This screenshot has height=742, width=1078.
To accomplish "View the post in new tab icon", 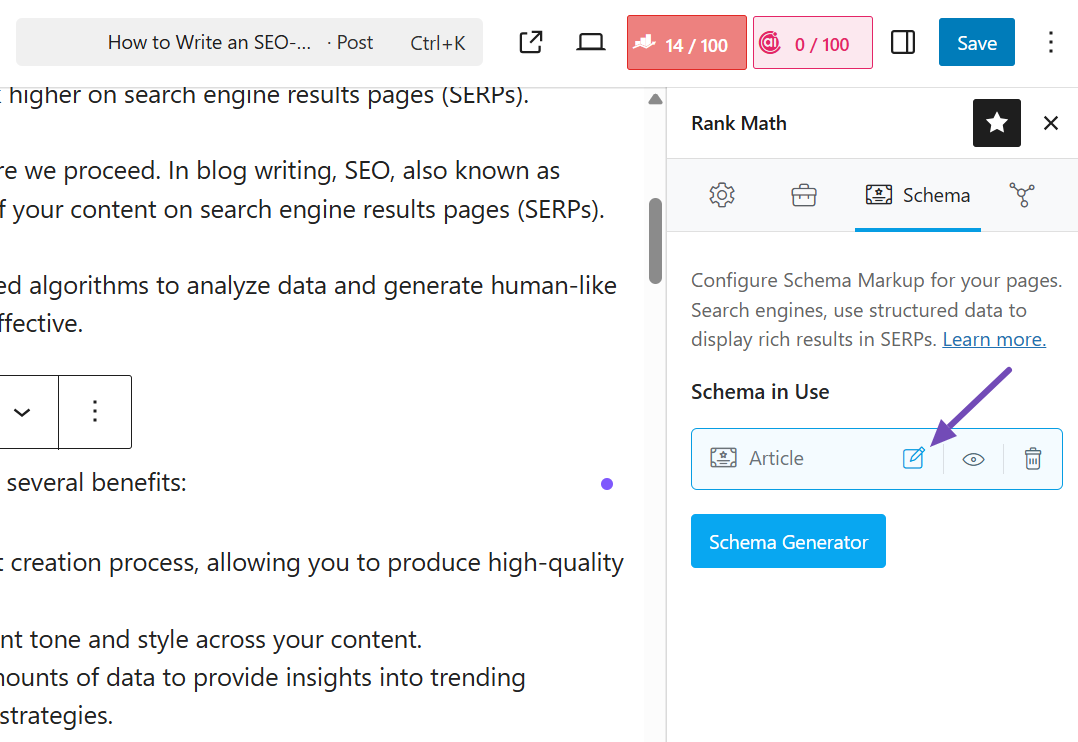I will 531,42.
